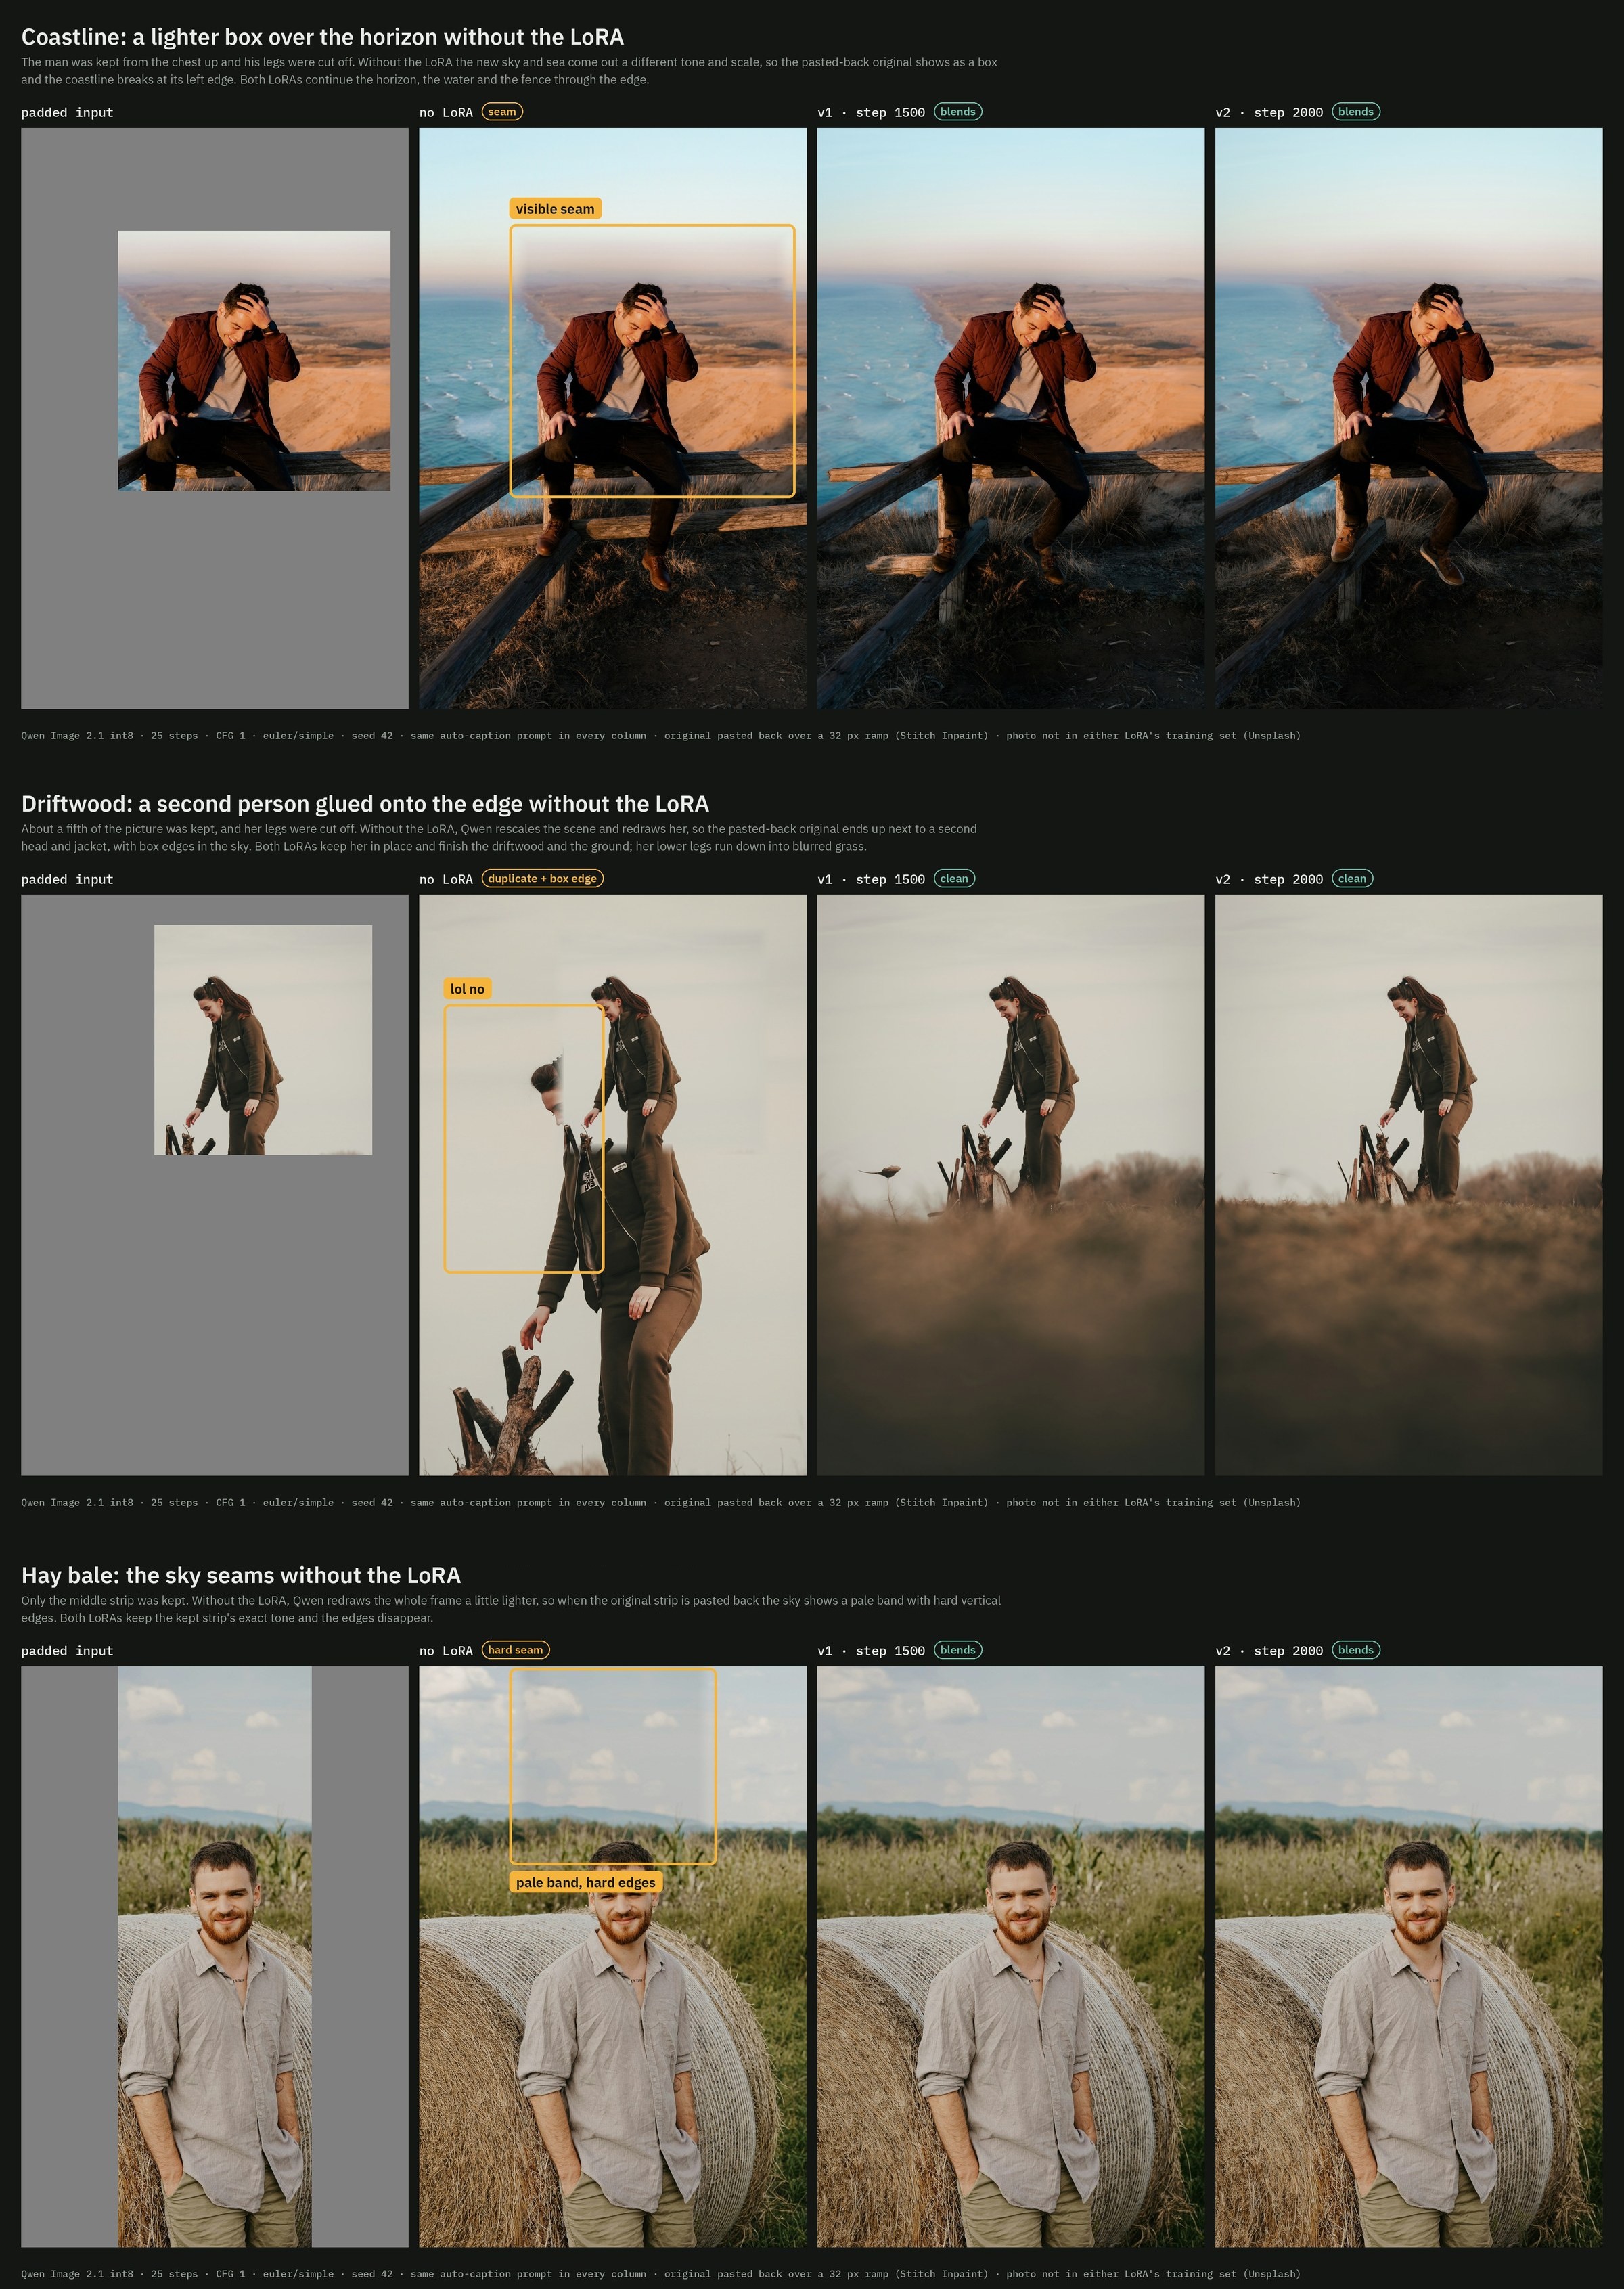Click the Driftwood section heading
The height and width of the screenshot is (2289, 1624).
click(365, 804)
